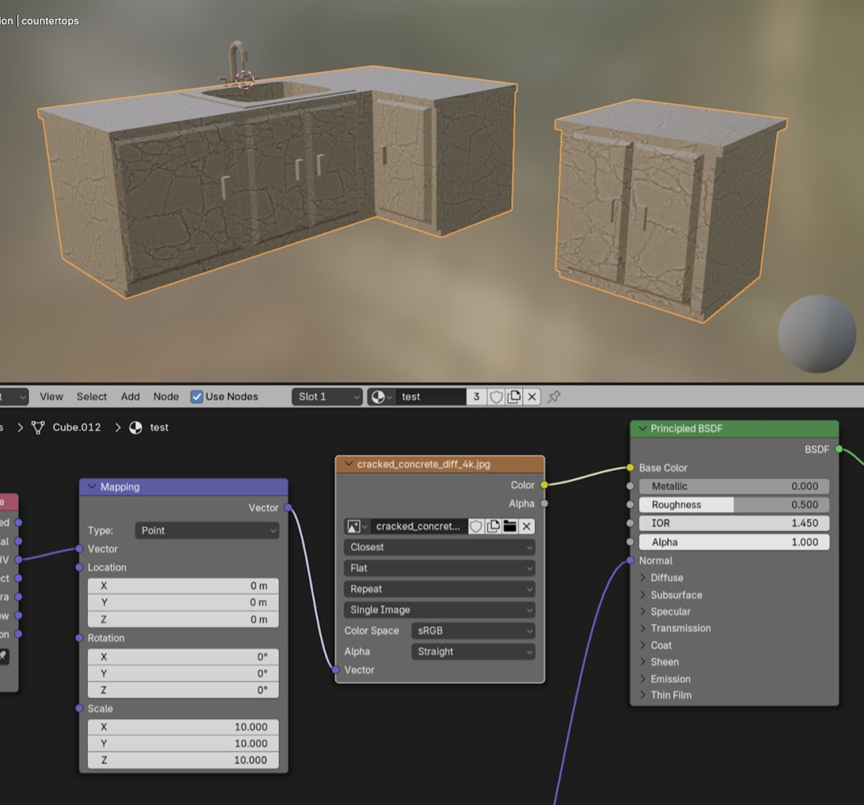
Task: Click the Location Y field
Action: (x=183, y=602)
